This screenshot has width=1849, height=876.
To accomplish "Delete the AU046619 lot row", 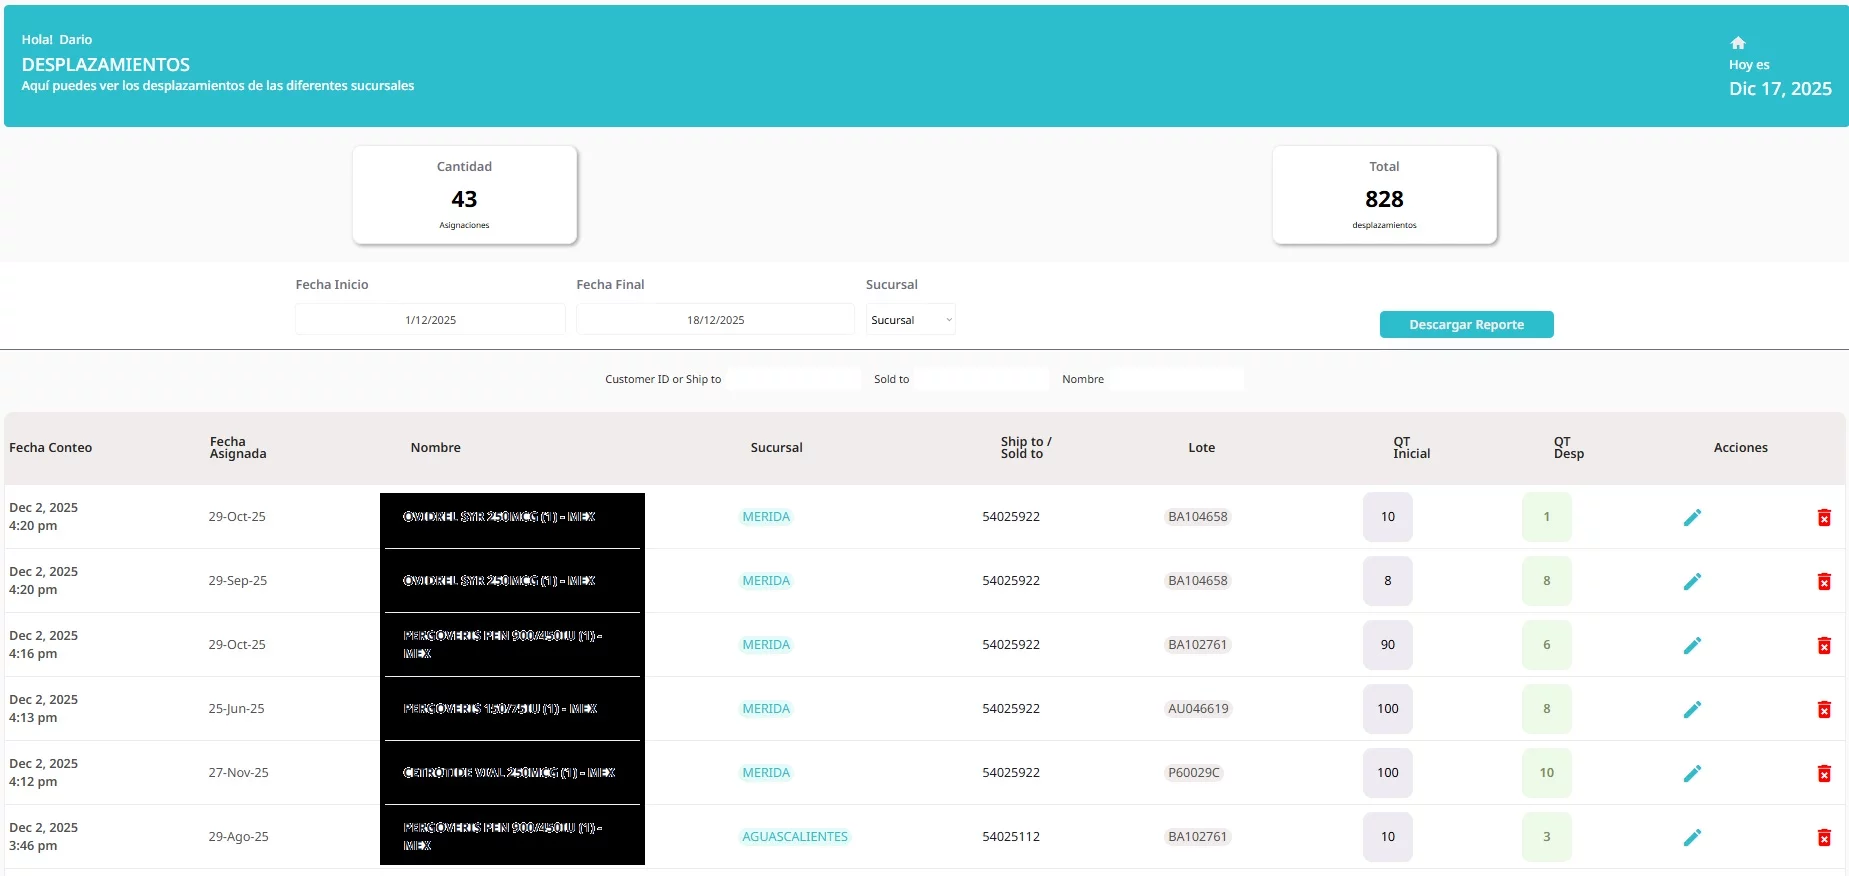I will pyautogui.click(x=1824, y=709).
